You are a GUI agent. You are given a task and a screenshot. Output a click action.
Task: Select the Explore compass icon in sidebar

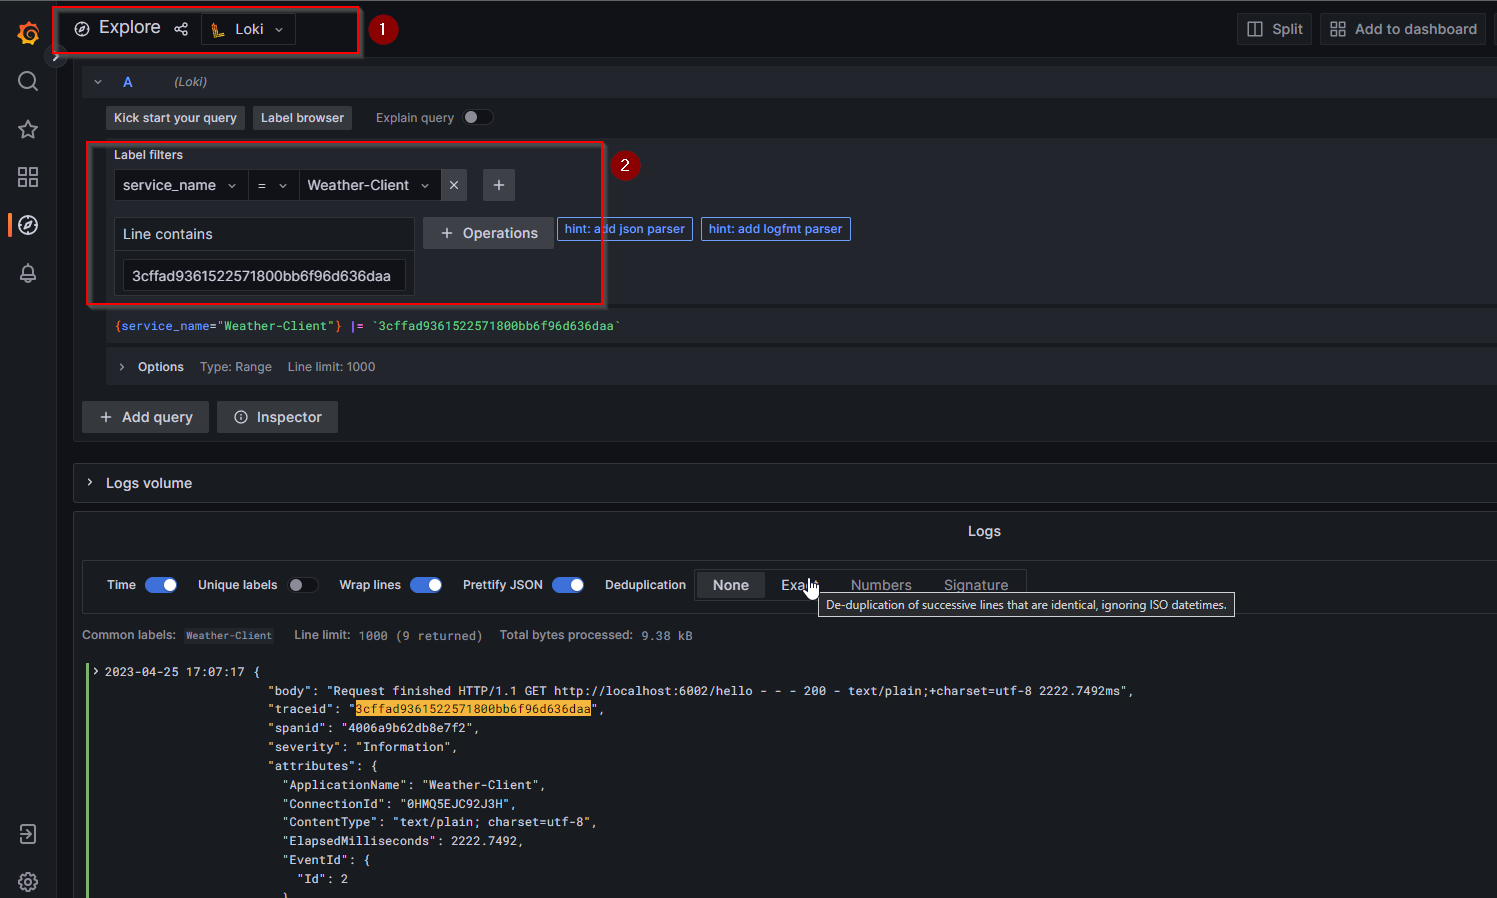pyautogui.click(x=28, y=225)
